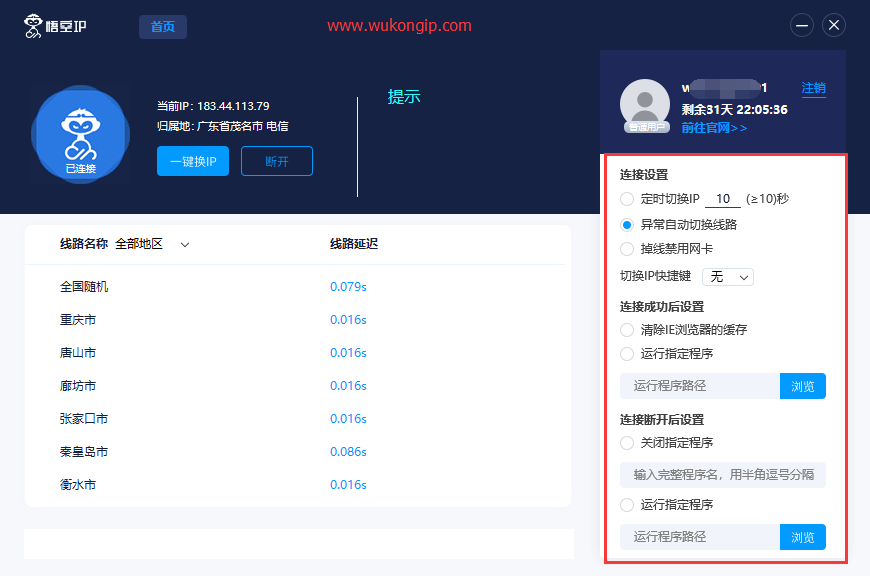Click the 注销 logout link

click(x=813, y=88)
